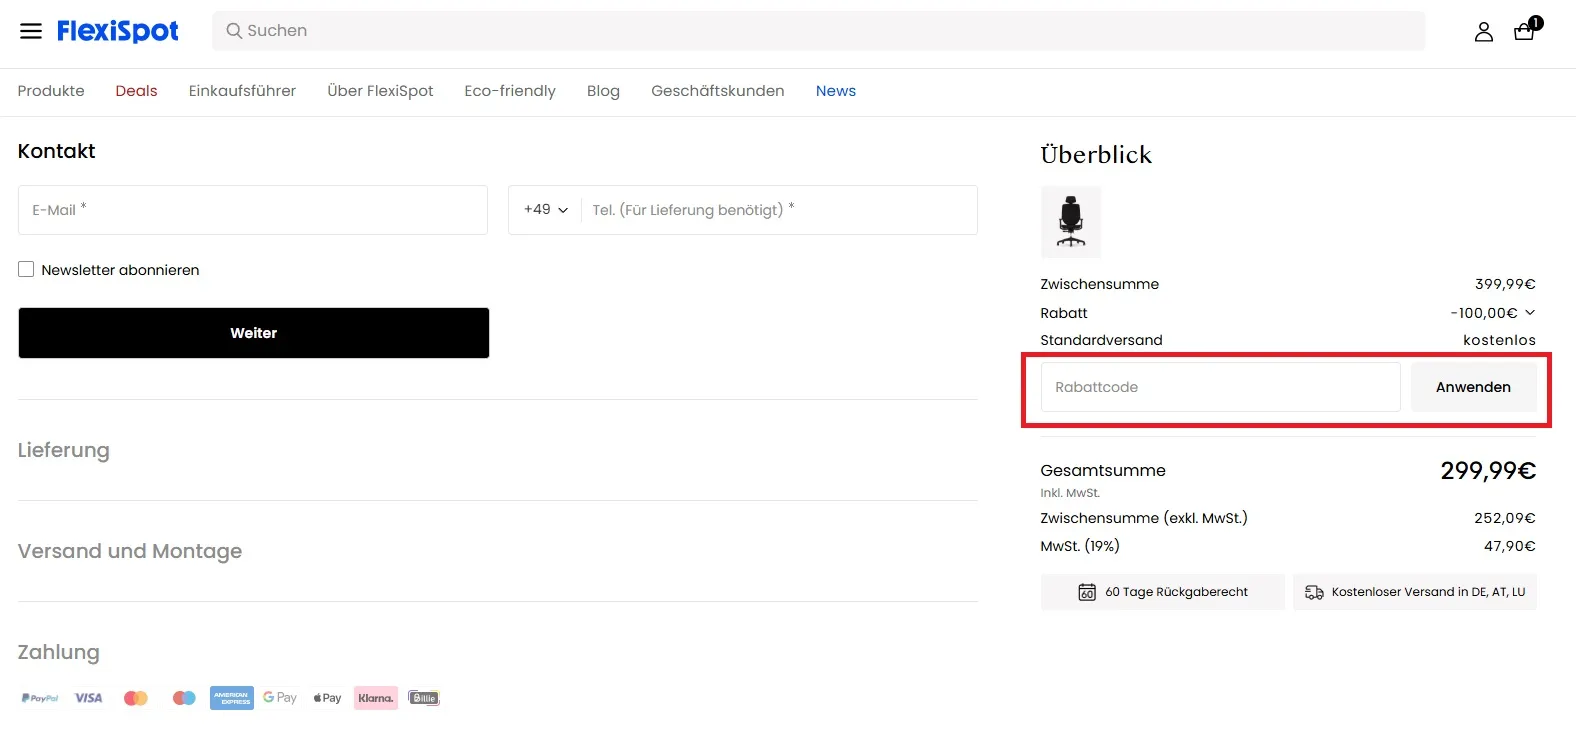Focus the Rabattcode input field

pos(1220,387)
